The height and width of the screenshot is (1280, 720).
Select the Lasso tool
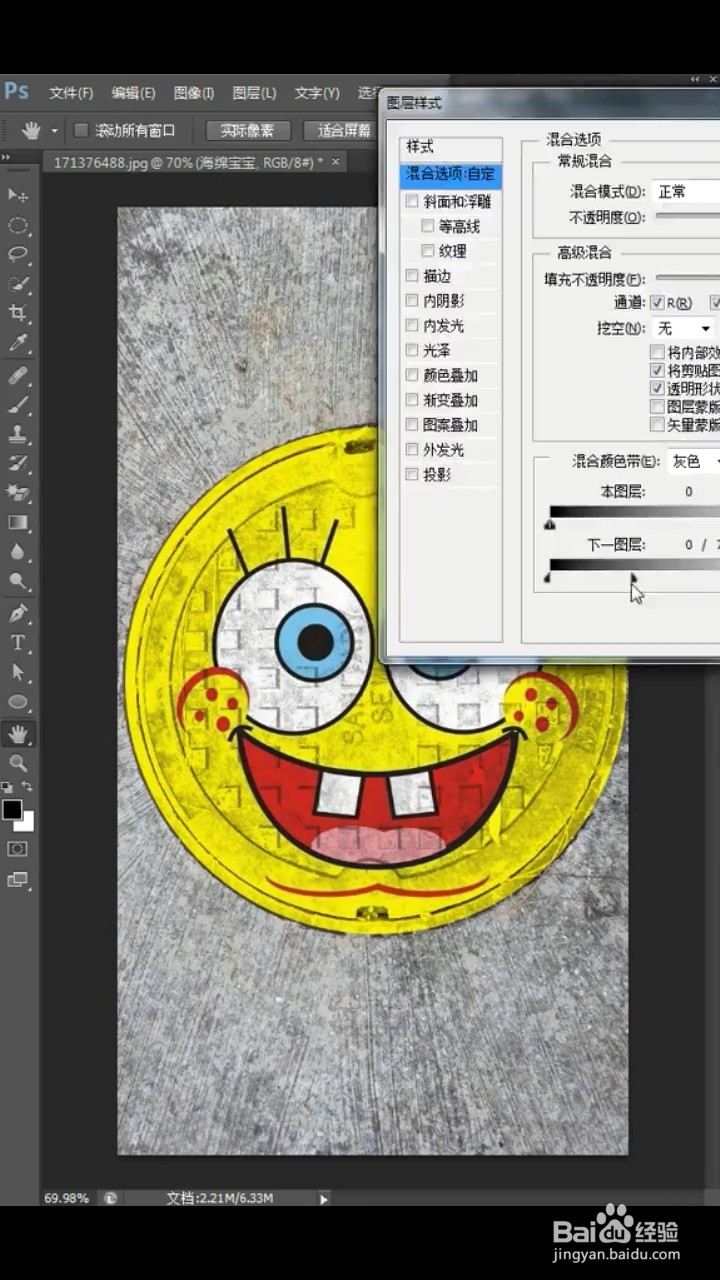(x=18, y=254)
